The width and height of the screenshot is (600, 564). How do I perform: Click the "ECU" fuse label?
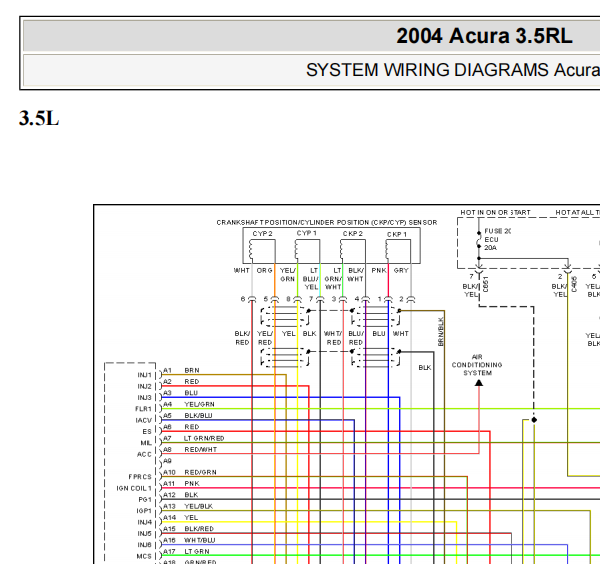[x=491, y=240]
